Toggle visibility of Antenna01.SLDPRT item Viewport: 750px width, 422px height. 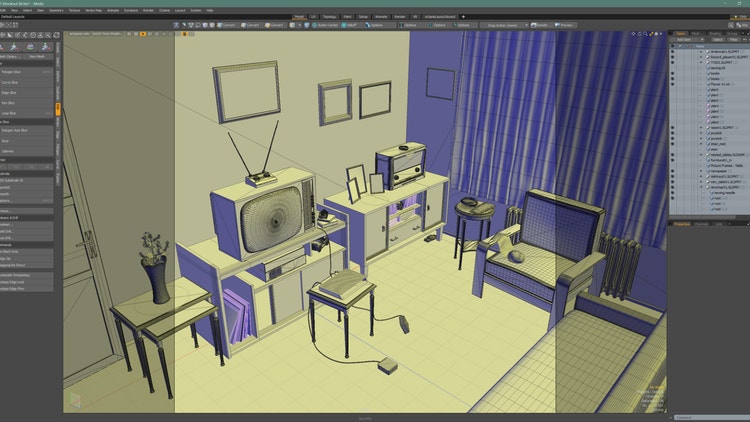click(x=673, y=52)
